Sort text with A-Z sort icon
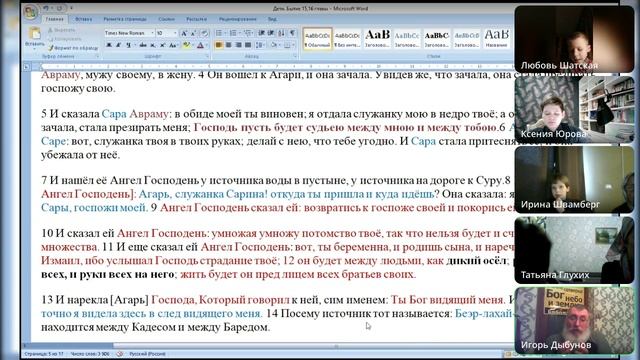This screenshot has height=360, width=640. [x=281, y=33]
